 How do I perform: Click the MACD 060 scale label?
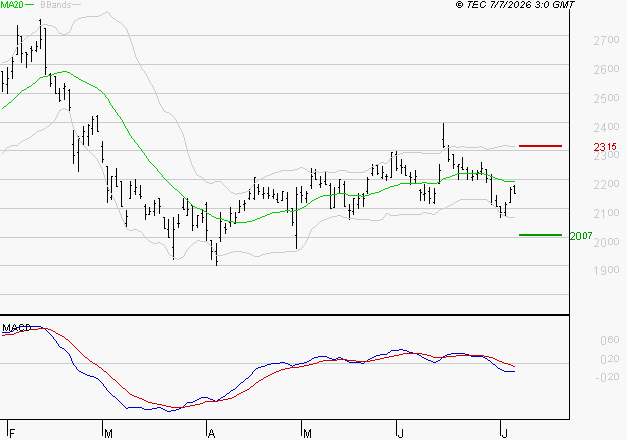[610, 340]
